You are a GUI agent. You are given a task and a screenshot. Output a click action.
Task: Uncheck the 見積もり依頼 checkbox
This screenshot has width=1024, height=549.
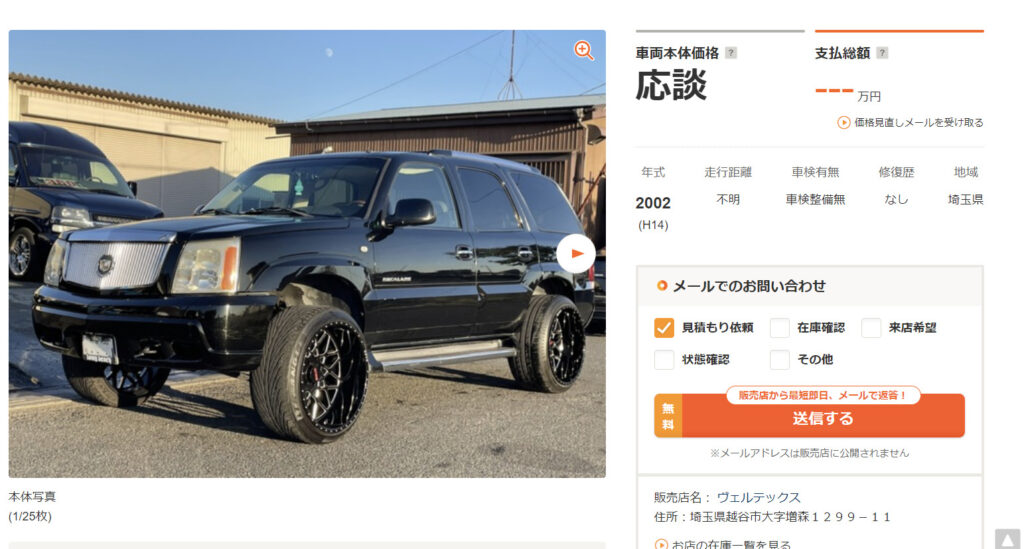(664, 328)
